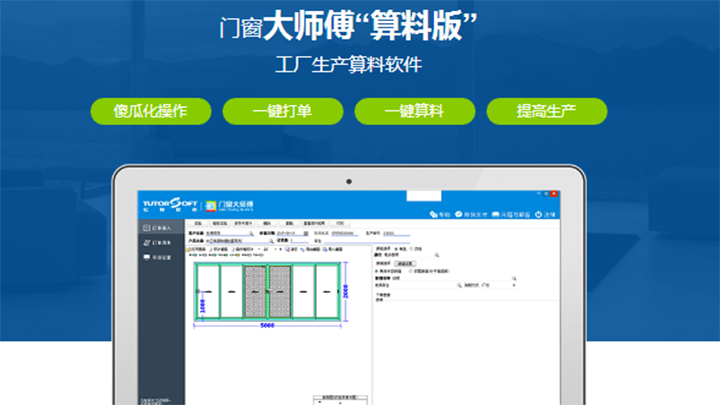Click the 生产单号 input field
This screenshot has height=405, width=720.
[x=396, y=233]
